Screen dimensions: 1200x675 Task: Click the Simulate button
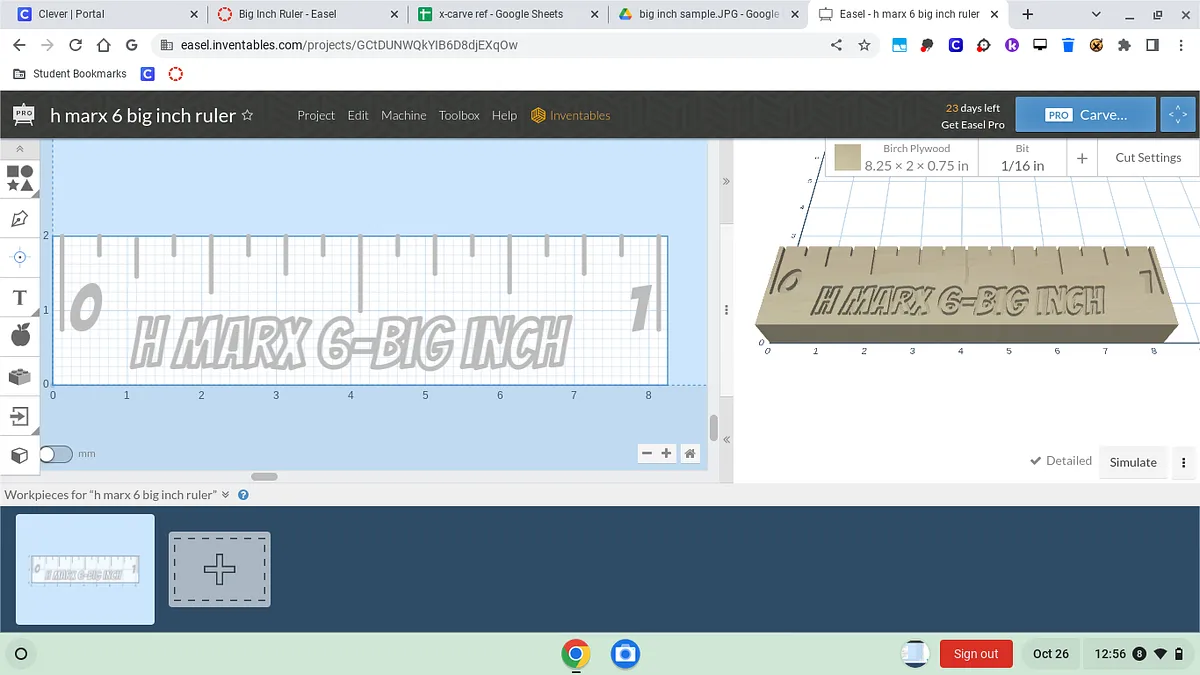point(1133,462)
